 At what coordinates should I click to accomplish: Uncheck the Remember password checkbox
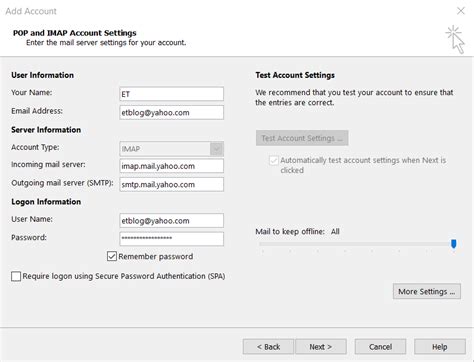pos(112,256)
